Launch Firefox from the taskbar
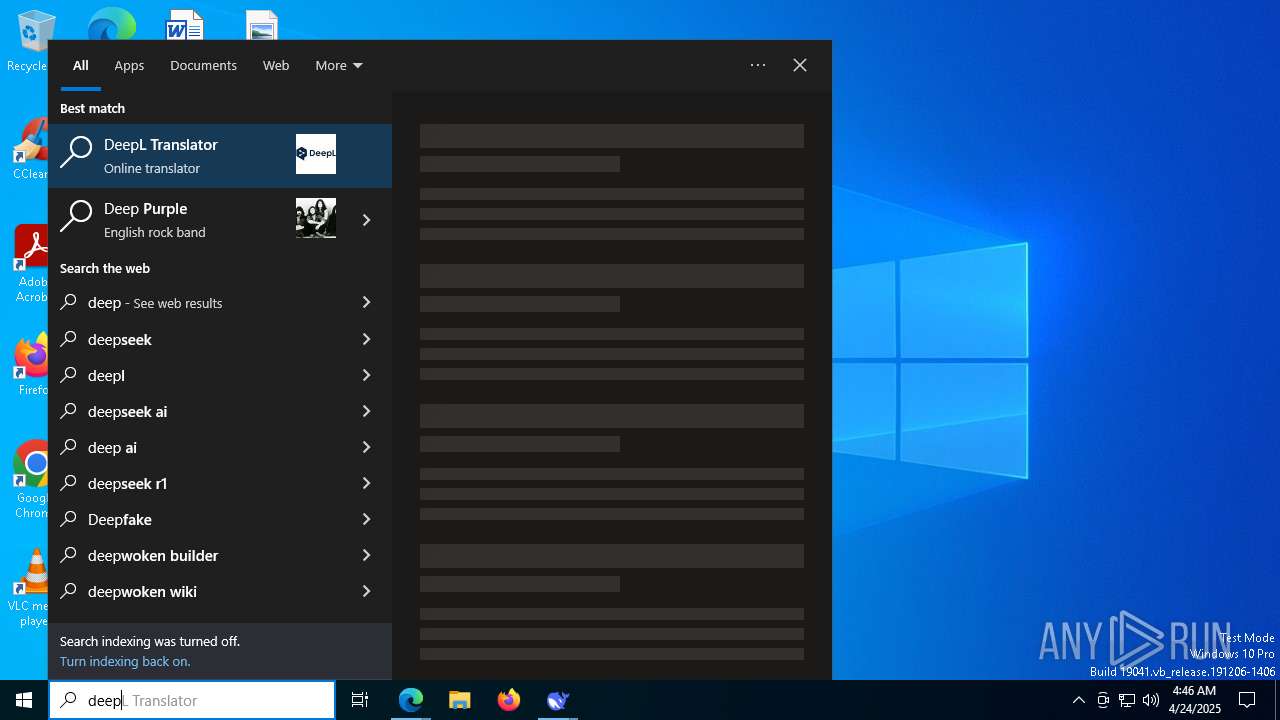This screenshot has height=720, width=1280. 509,700
